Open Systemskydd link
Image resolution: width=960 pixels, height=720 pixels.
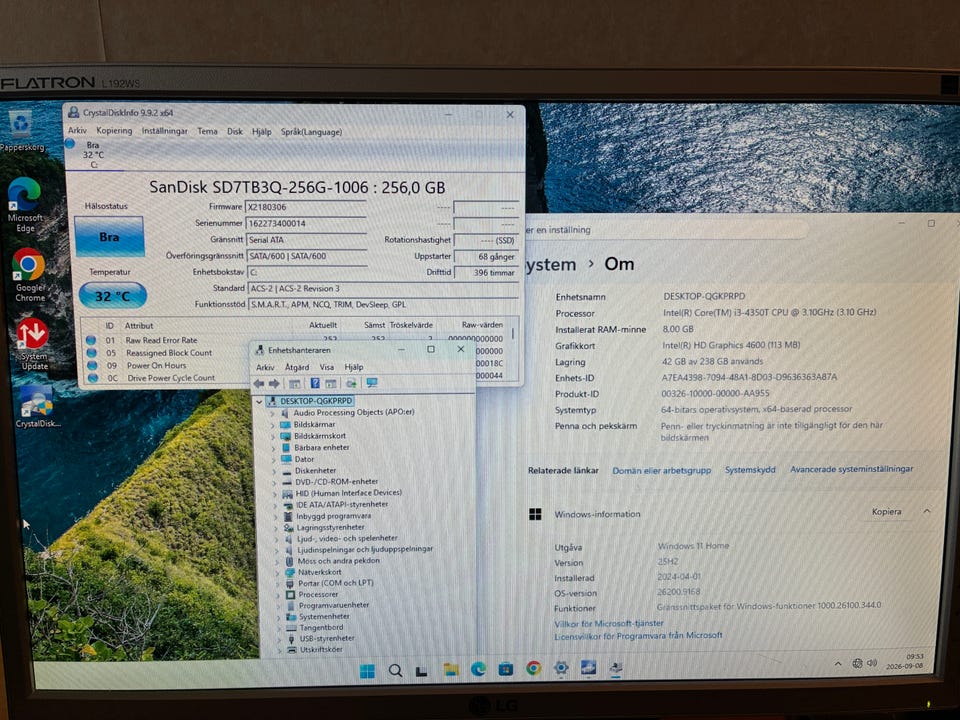(750, 470)
